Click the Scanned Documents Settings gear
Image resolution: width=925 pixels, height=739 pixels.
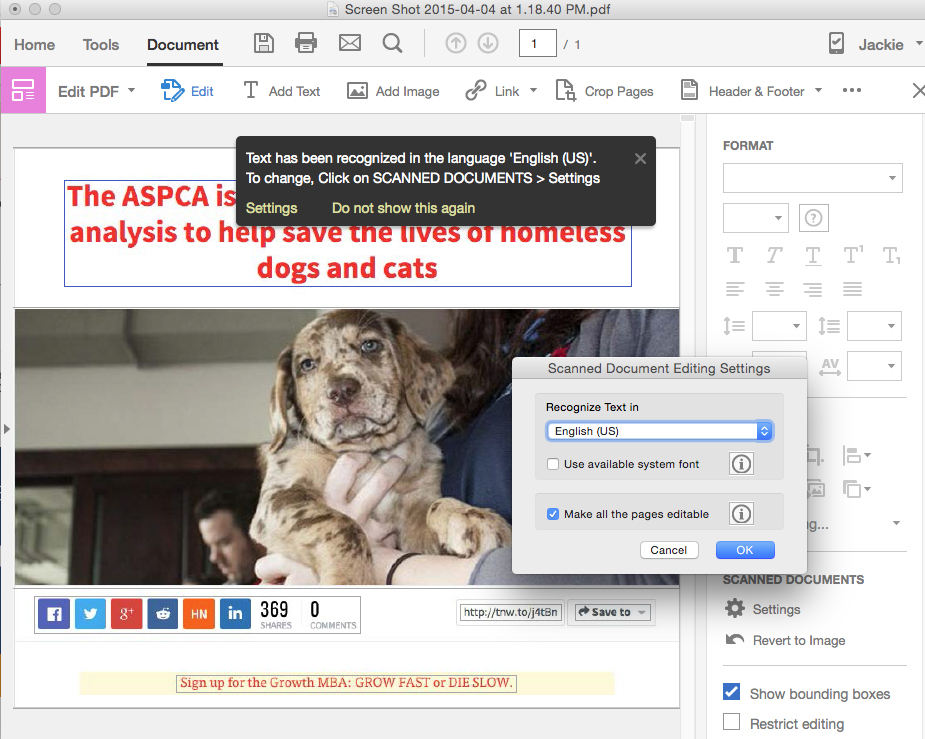tap(734, 608)
